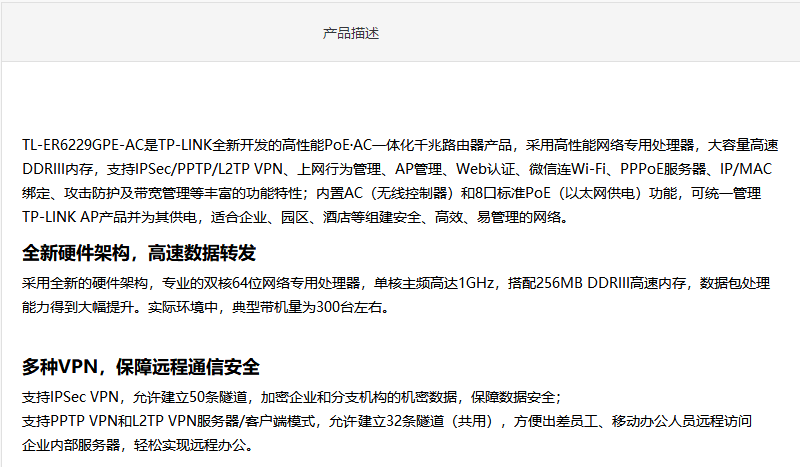Click the line starting 绑定、攻击防护及带宽管理
800x467 pixels.
point(391,193)
